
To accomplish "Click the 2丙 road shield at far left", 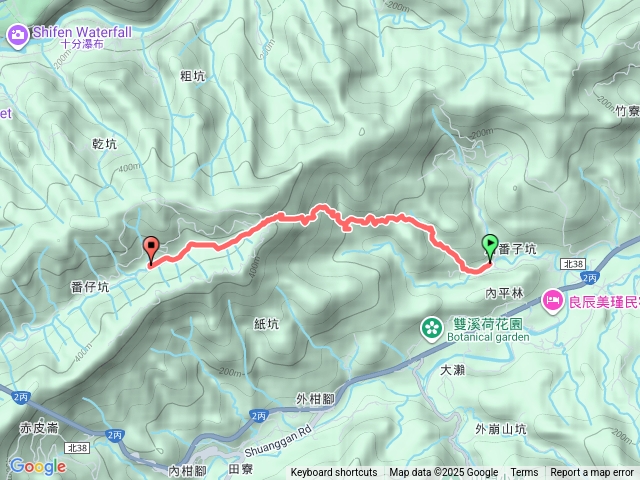I will pos(20,397).
